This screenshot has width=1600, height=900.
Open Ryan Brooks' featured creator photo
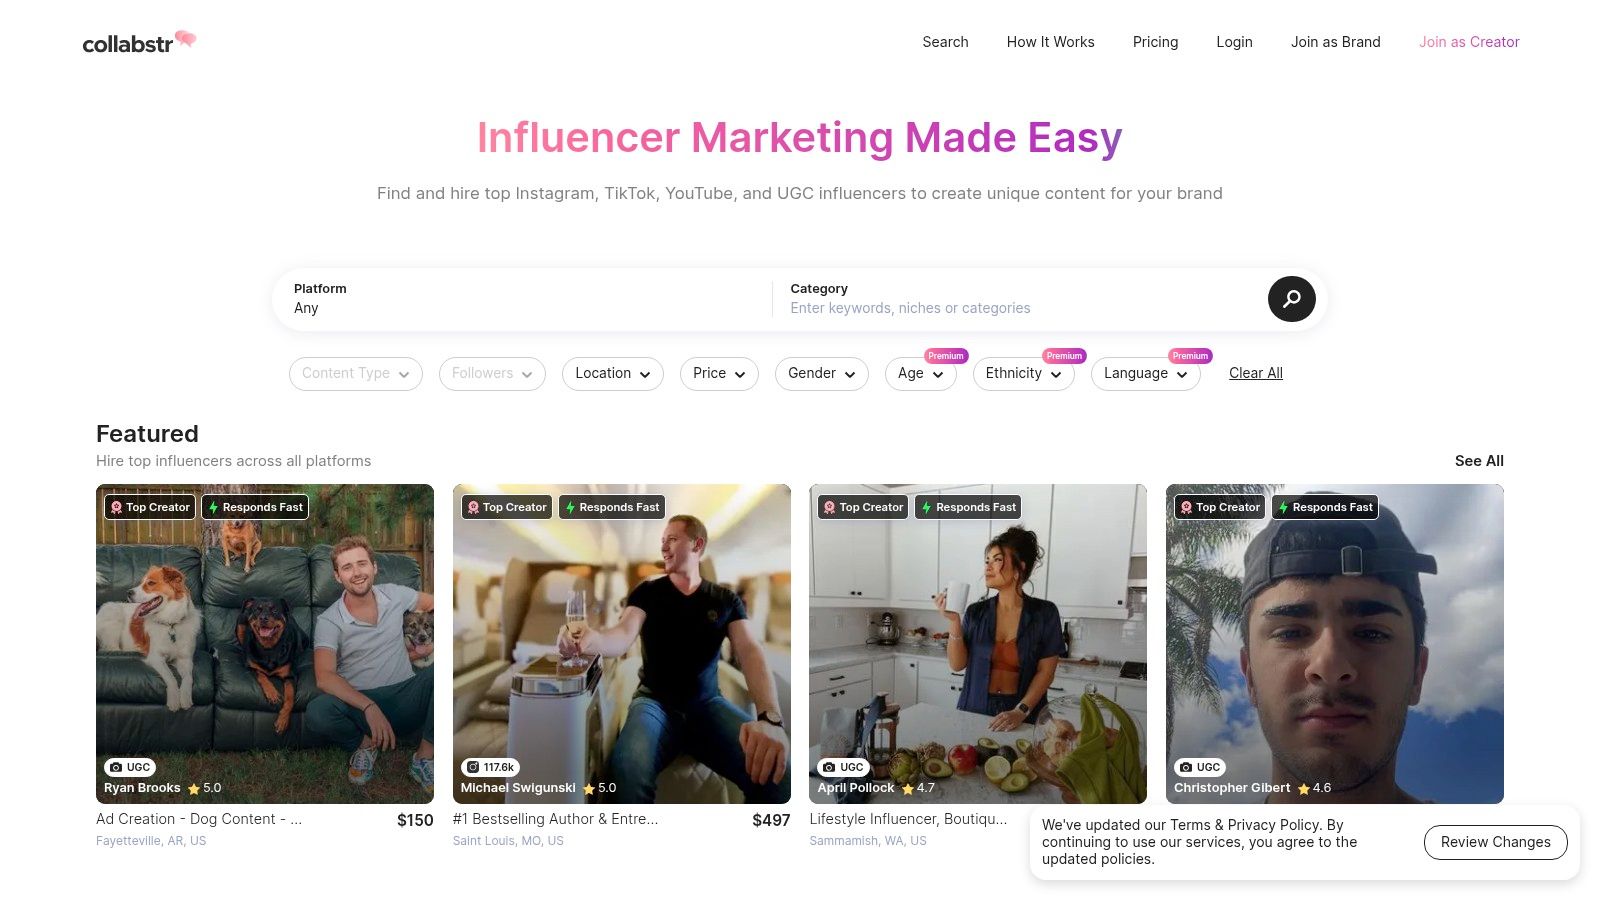click(x=265, y=644)
